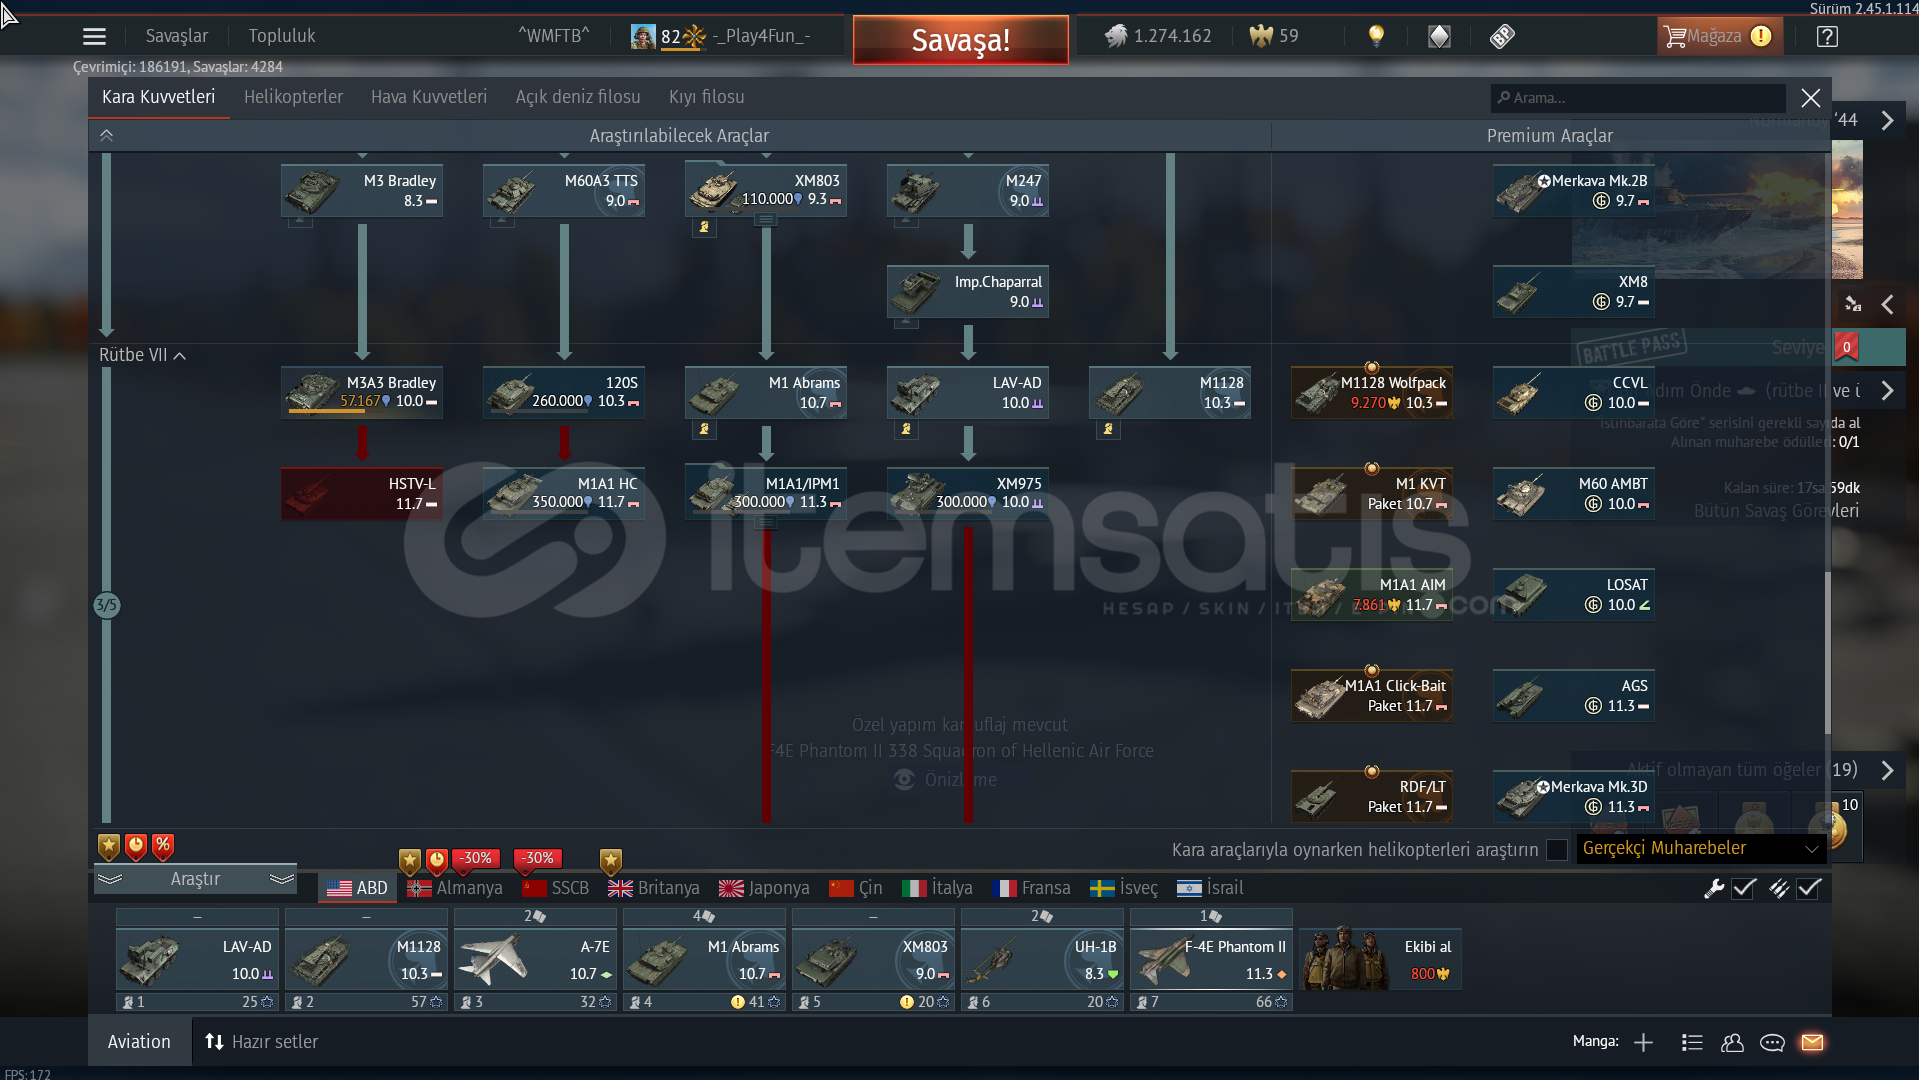Open the lightbulb hints icon
The height and width of the screenshot is (1080, 1919).
1376,36
